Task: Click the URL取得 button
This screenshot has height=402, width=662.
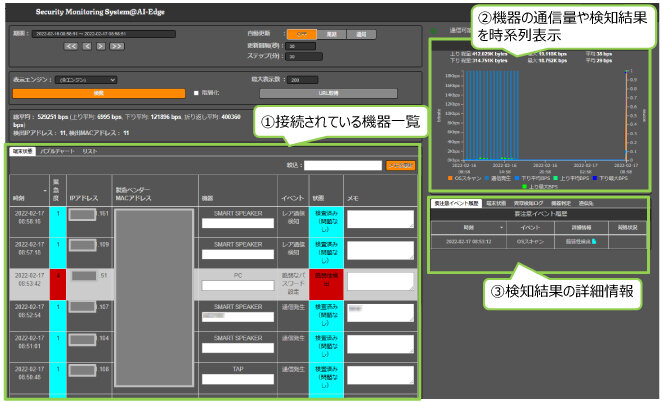Action: (328, 93)
